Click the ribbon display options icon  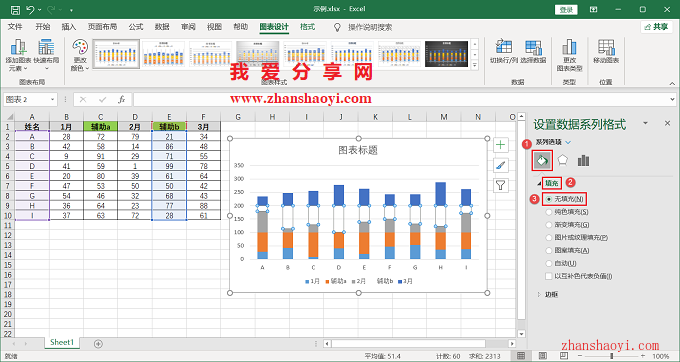coord(594,10)
